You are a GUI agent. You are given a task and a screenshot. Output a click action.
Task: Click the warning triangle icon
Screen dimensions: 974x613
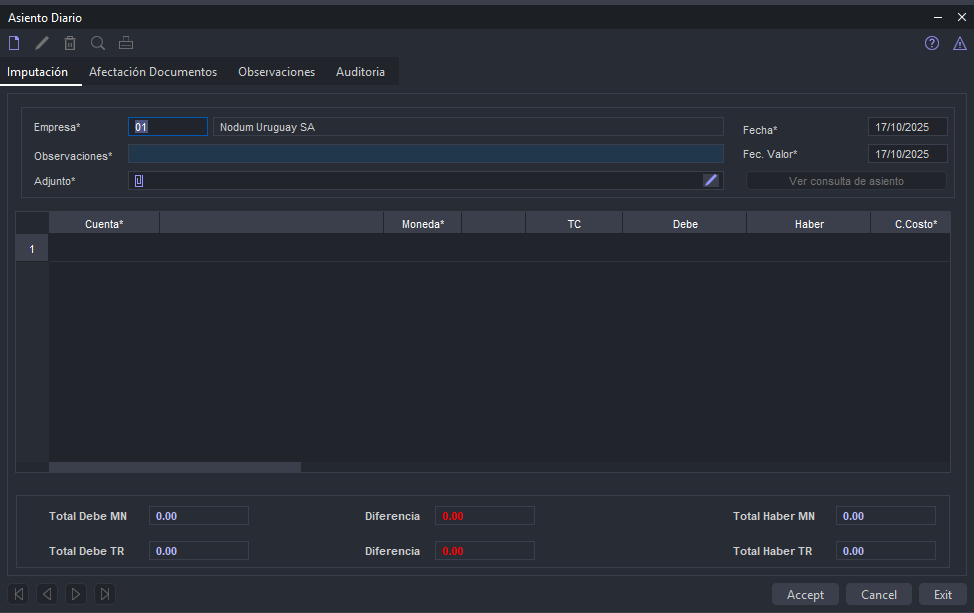(959, 43)
